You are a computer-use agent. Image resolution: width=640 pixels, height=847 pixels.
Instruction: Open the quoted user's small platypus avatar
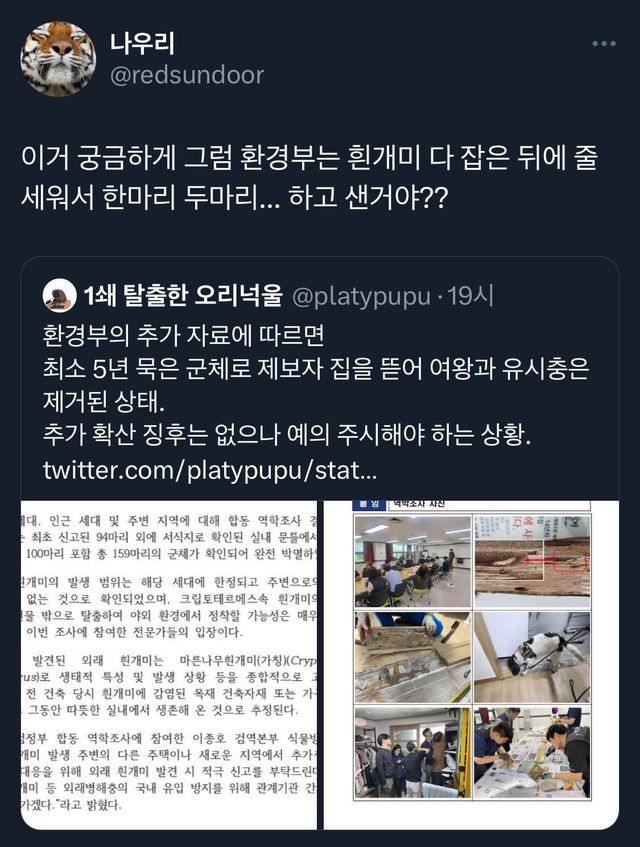tap(59, 295)
